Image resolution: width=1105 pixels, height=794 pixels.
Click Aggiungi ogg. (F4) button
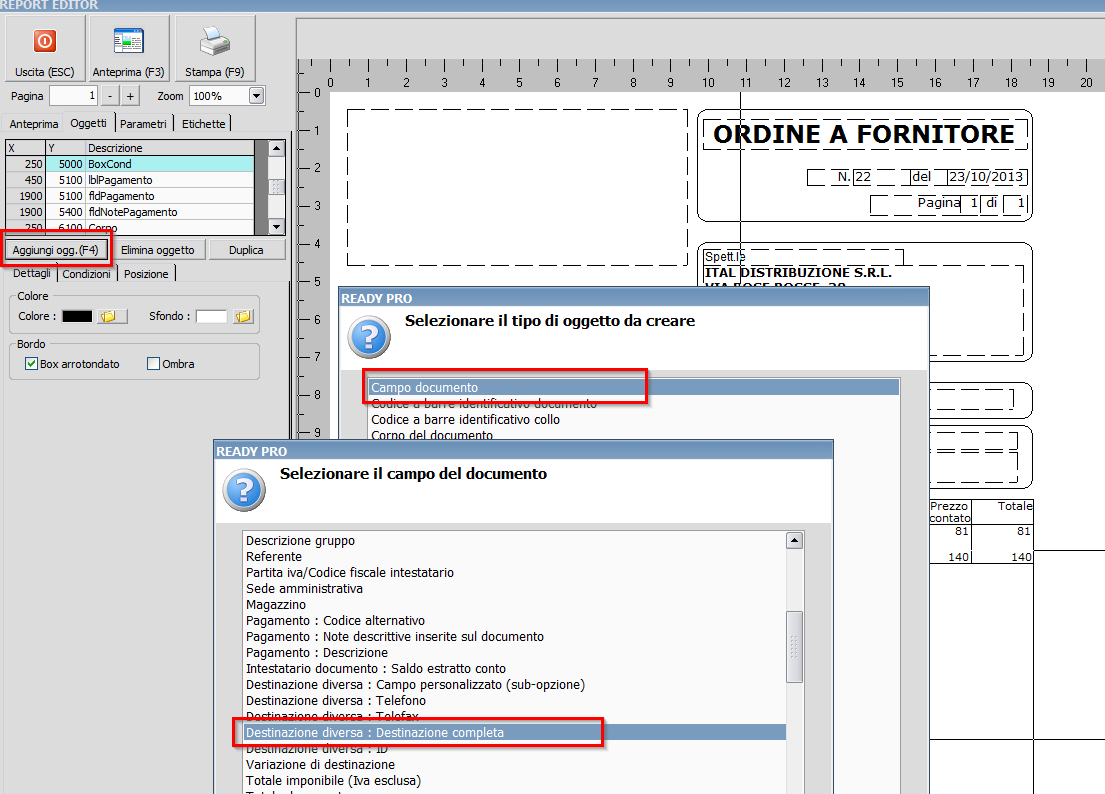(x=55, y=250)
